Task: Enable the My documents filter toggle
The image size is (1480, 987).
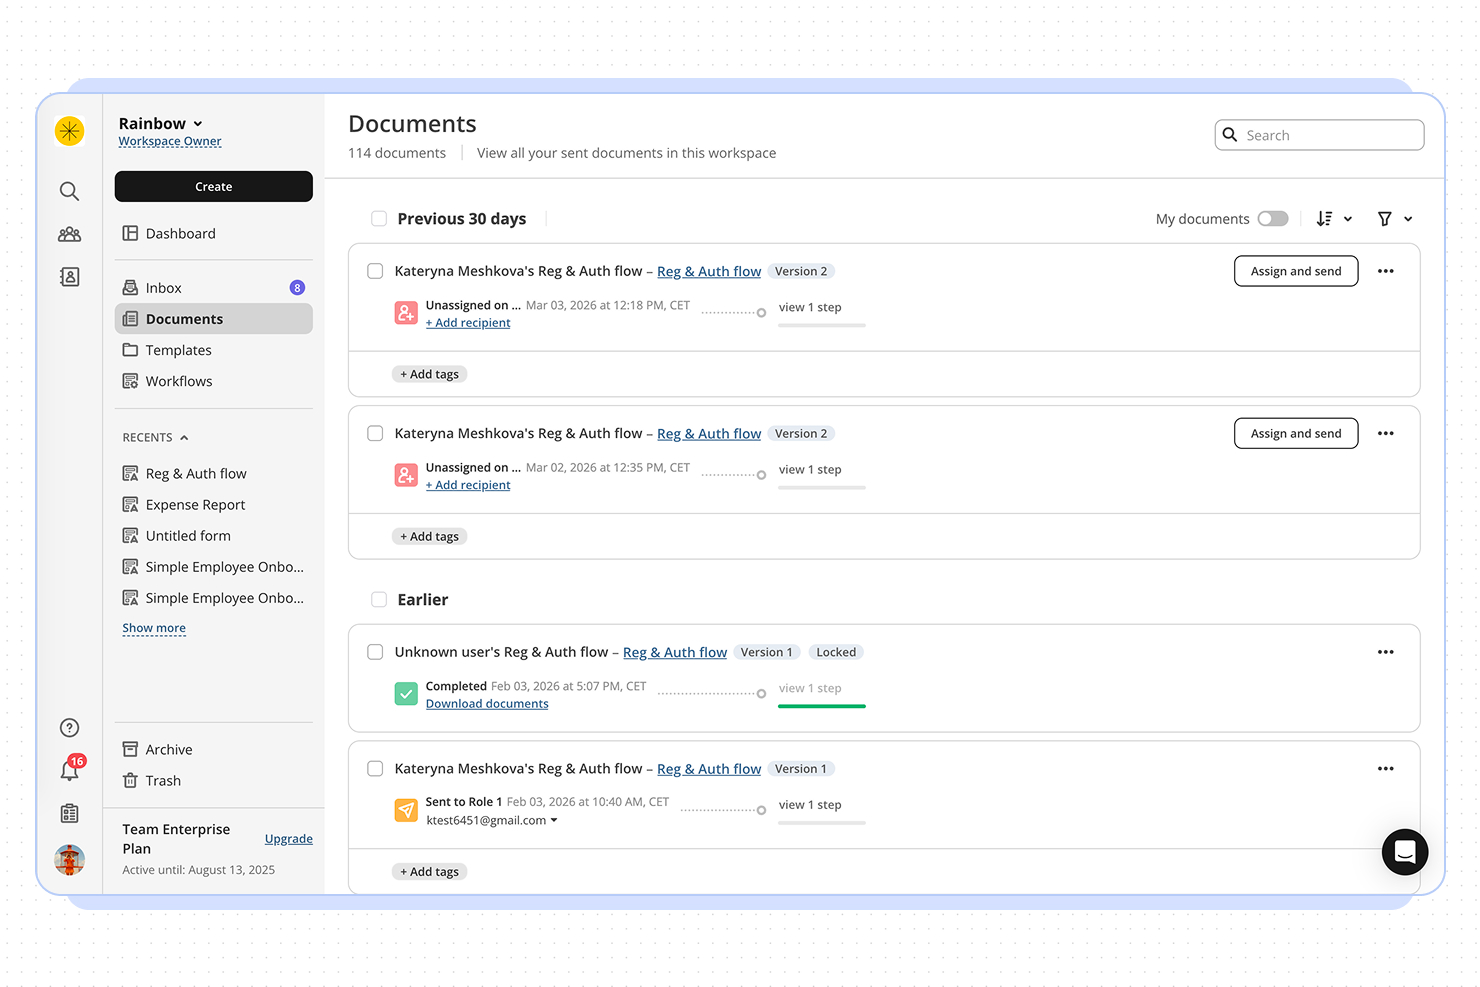Action: pos(1272,218)
